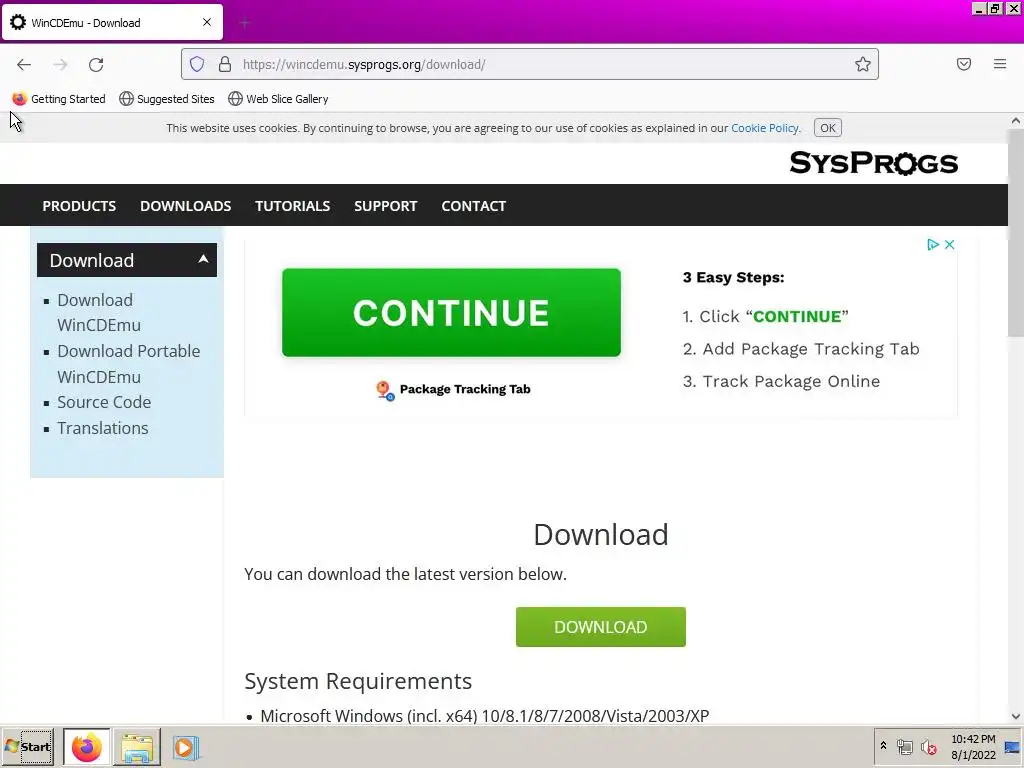Click the network tray icon
Screen dimensions: 1024x768
(904, 746)
